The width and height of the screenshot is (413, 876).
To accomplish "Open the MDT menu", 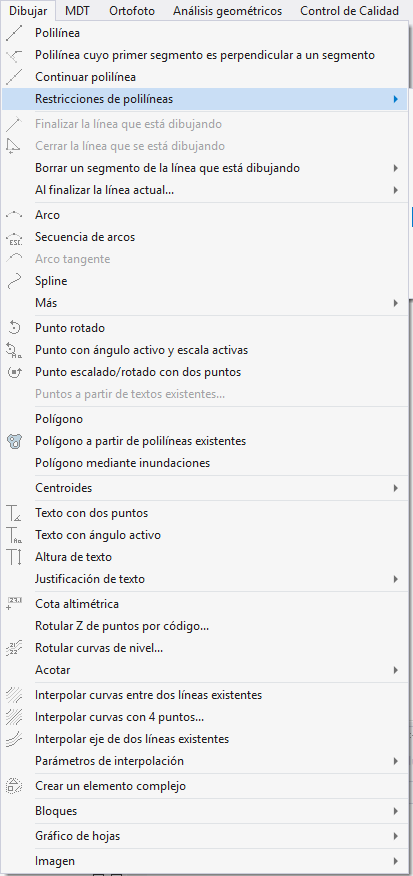I will coord(78,10).
